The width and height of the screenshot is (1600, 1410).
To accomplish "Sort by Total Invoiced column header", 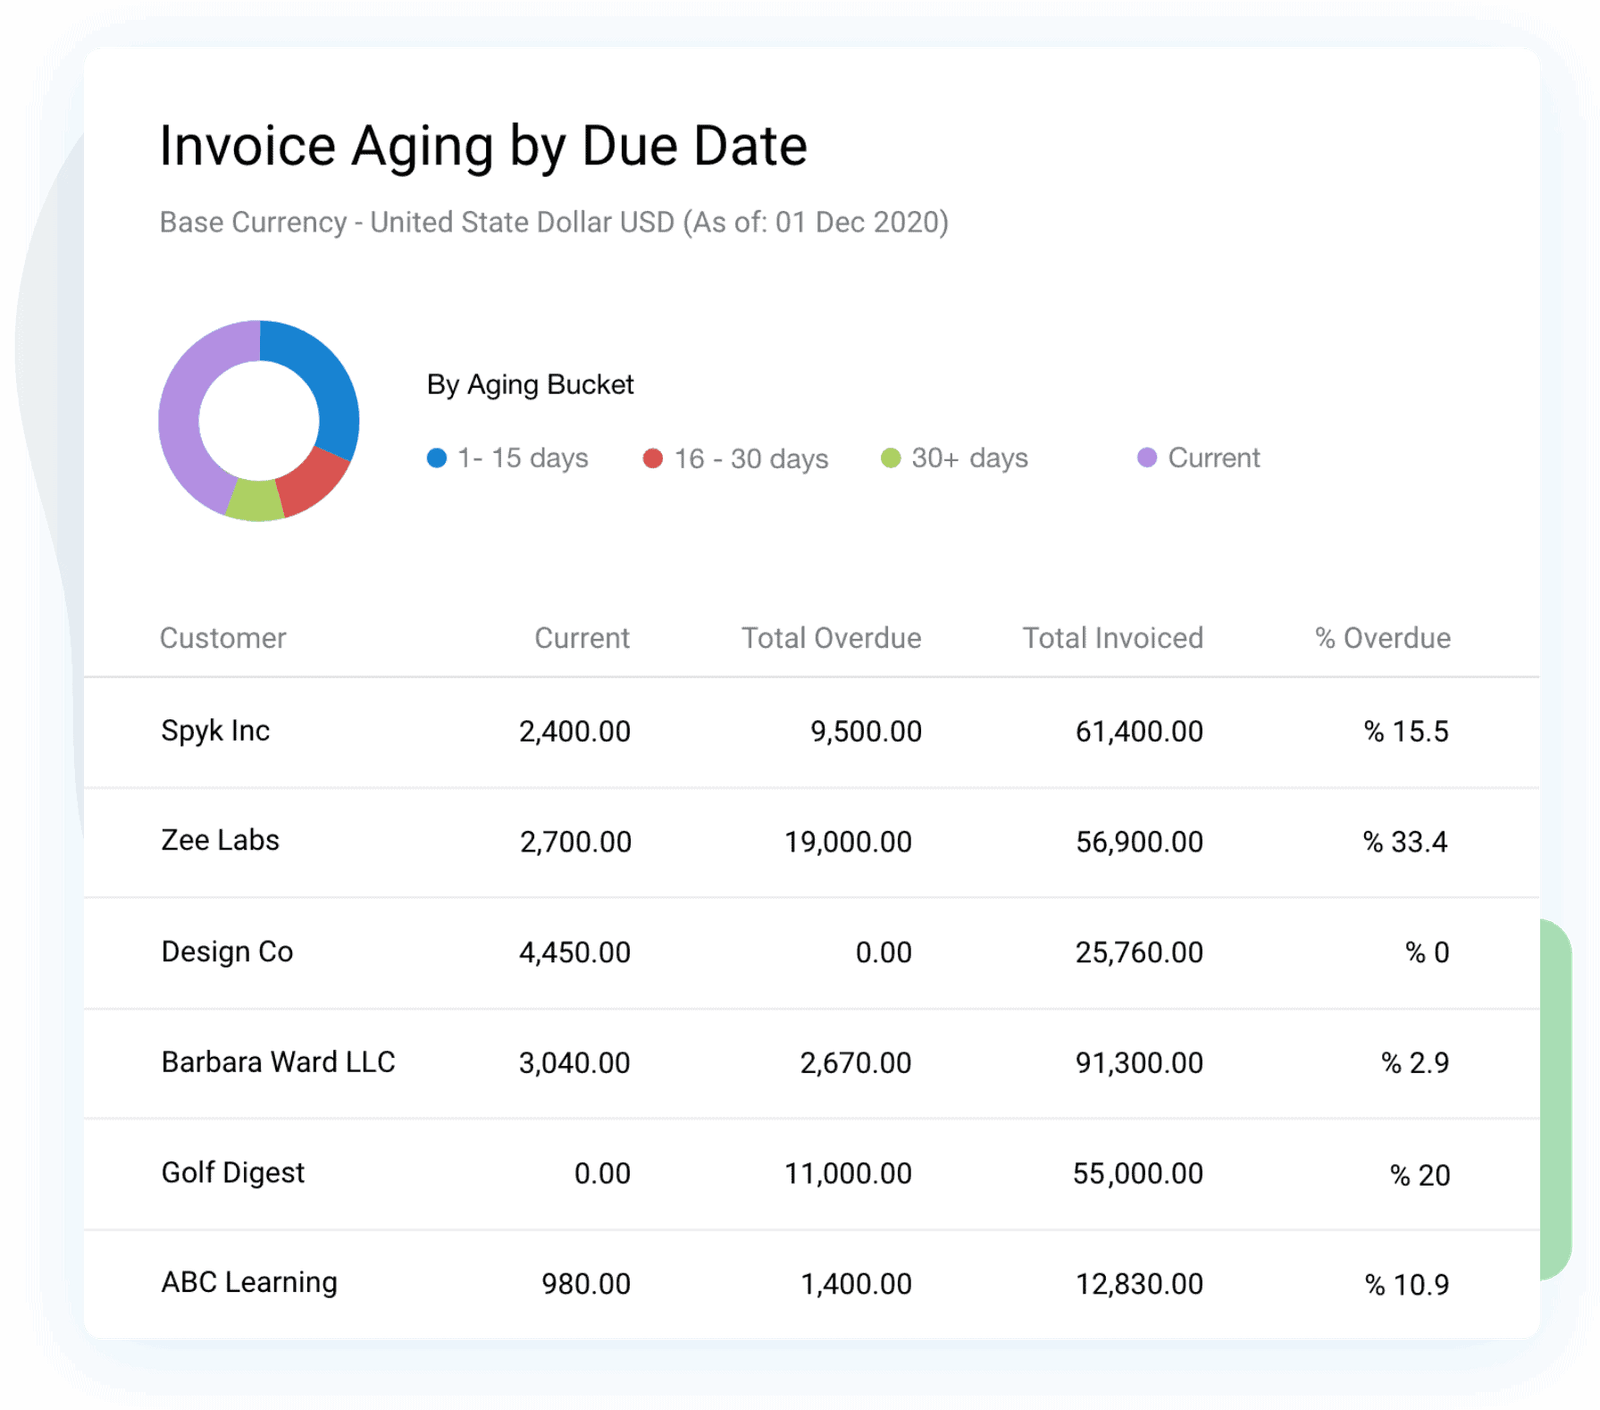I will [1112, 638].
